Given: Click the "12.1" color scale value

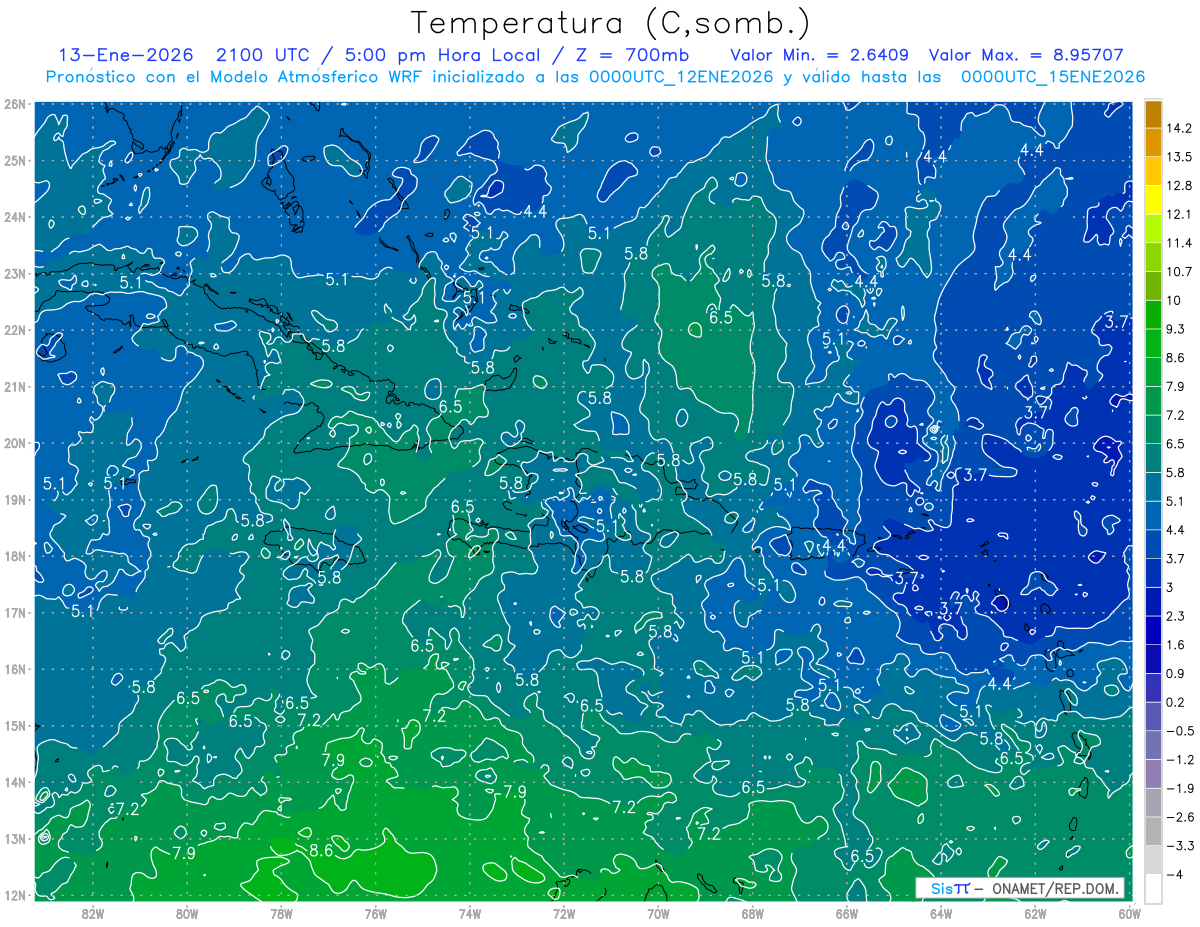Looking at the screenshot, I should coord(1180,215).
